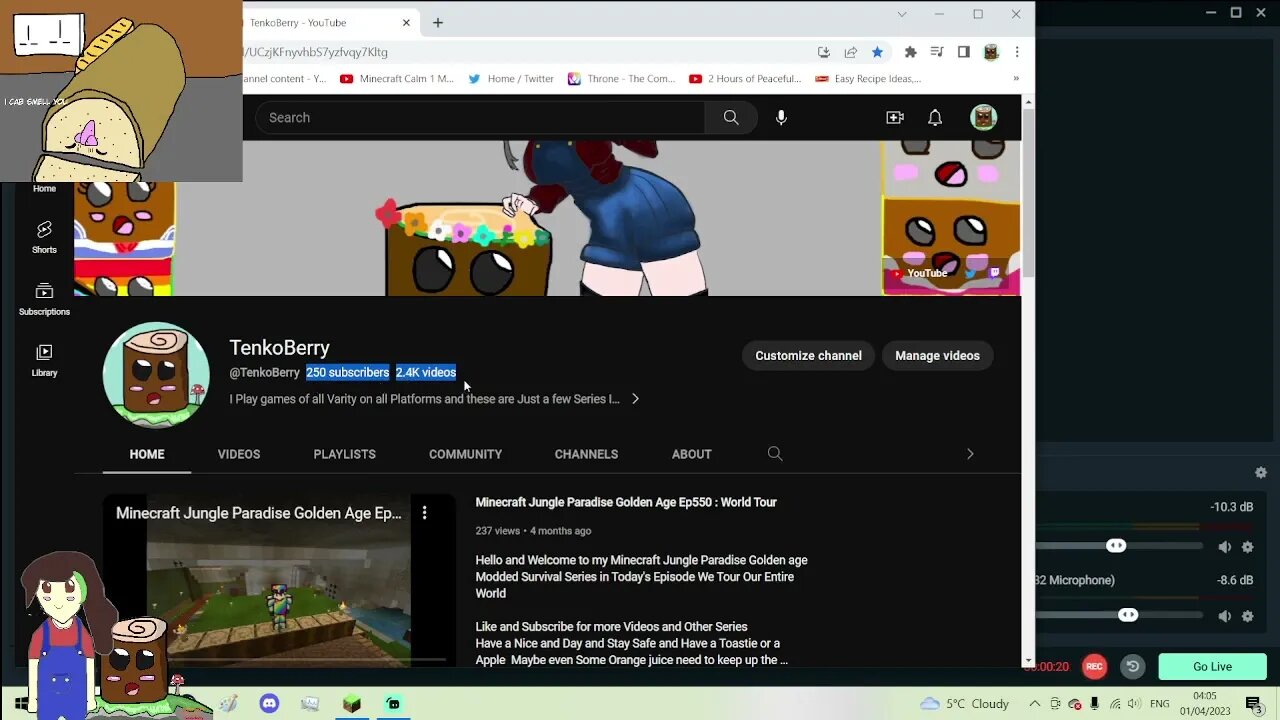Open the 2 Hours of Peaceful... bookmark

pyautogui.click(x=746, y=79)
